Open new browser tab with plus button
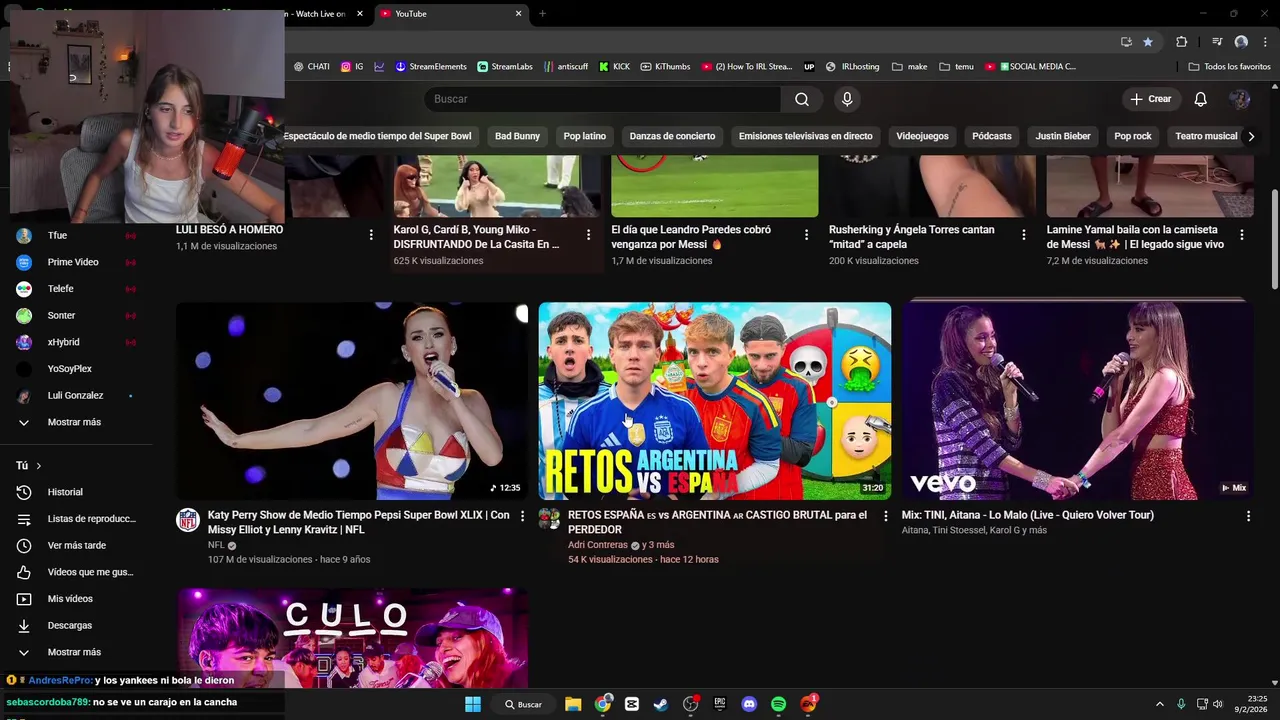 [x=542, y=14]
